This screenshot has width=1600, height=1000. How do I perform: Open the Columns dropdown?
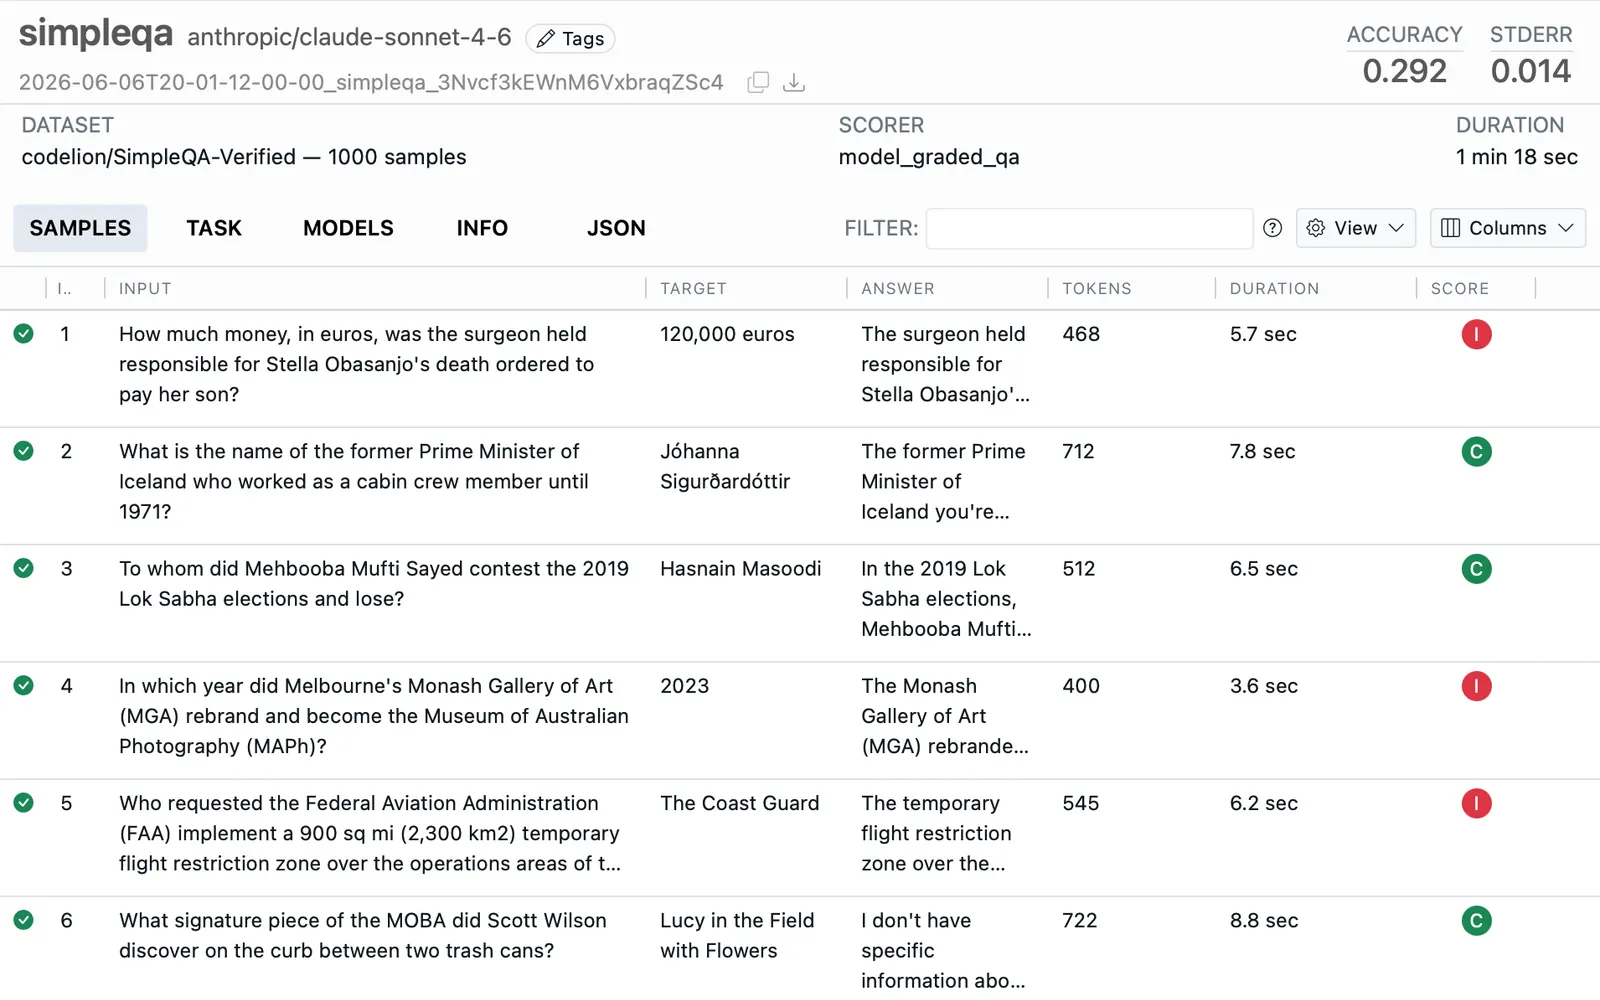(x=1507, y=228)
